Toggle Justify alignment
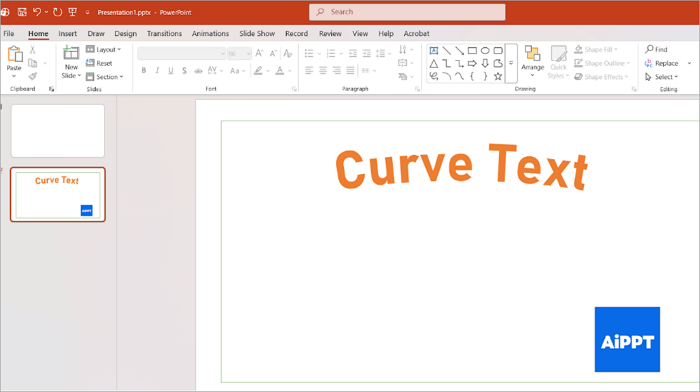The height and width of the screenshot is (392, 700). [x=350, y=71]
